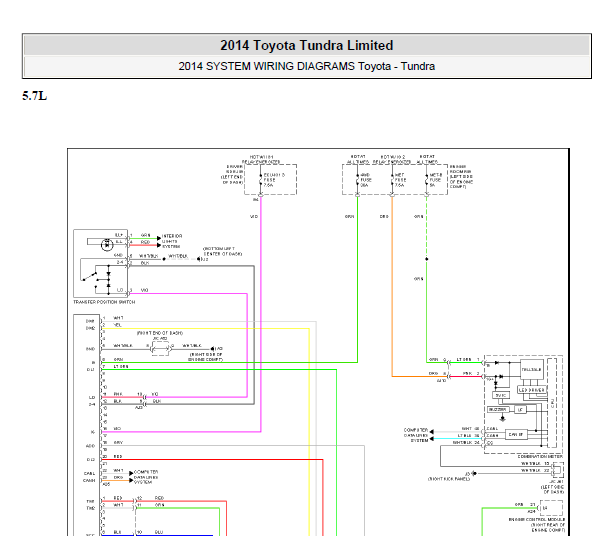The image size is (608, 536).
Task: Click the "YEL" wire label at pin 2
Action: [117, 325]
